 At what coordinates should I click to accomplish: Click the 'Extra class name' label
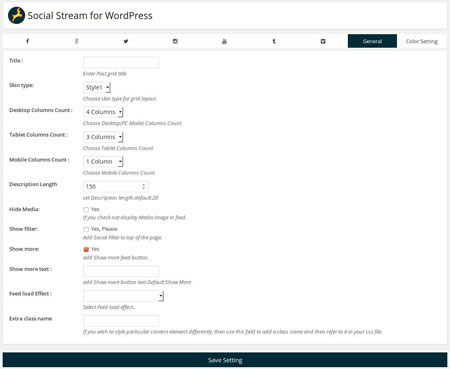tap(30, 319)
